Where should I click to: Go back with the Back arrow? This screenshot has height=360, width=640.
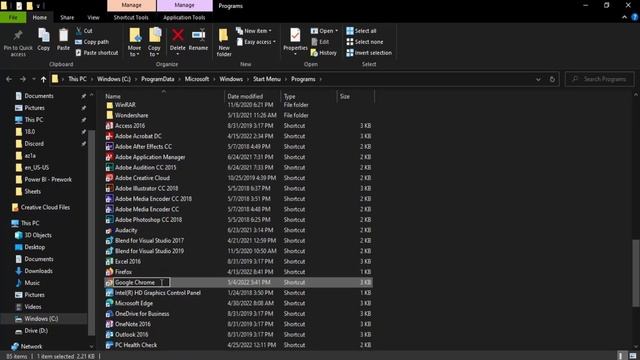(x=9, y=79)
